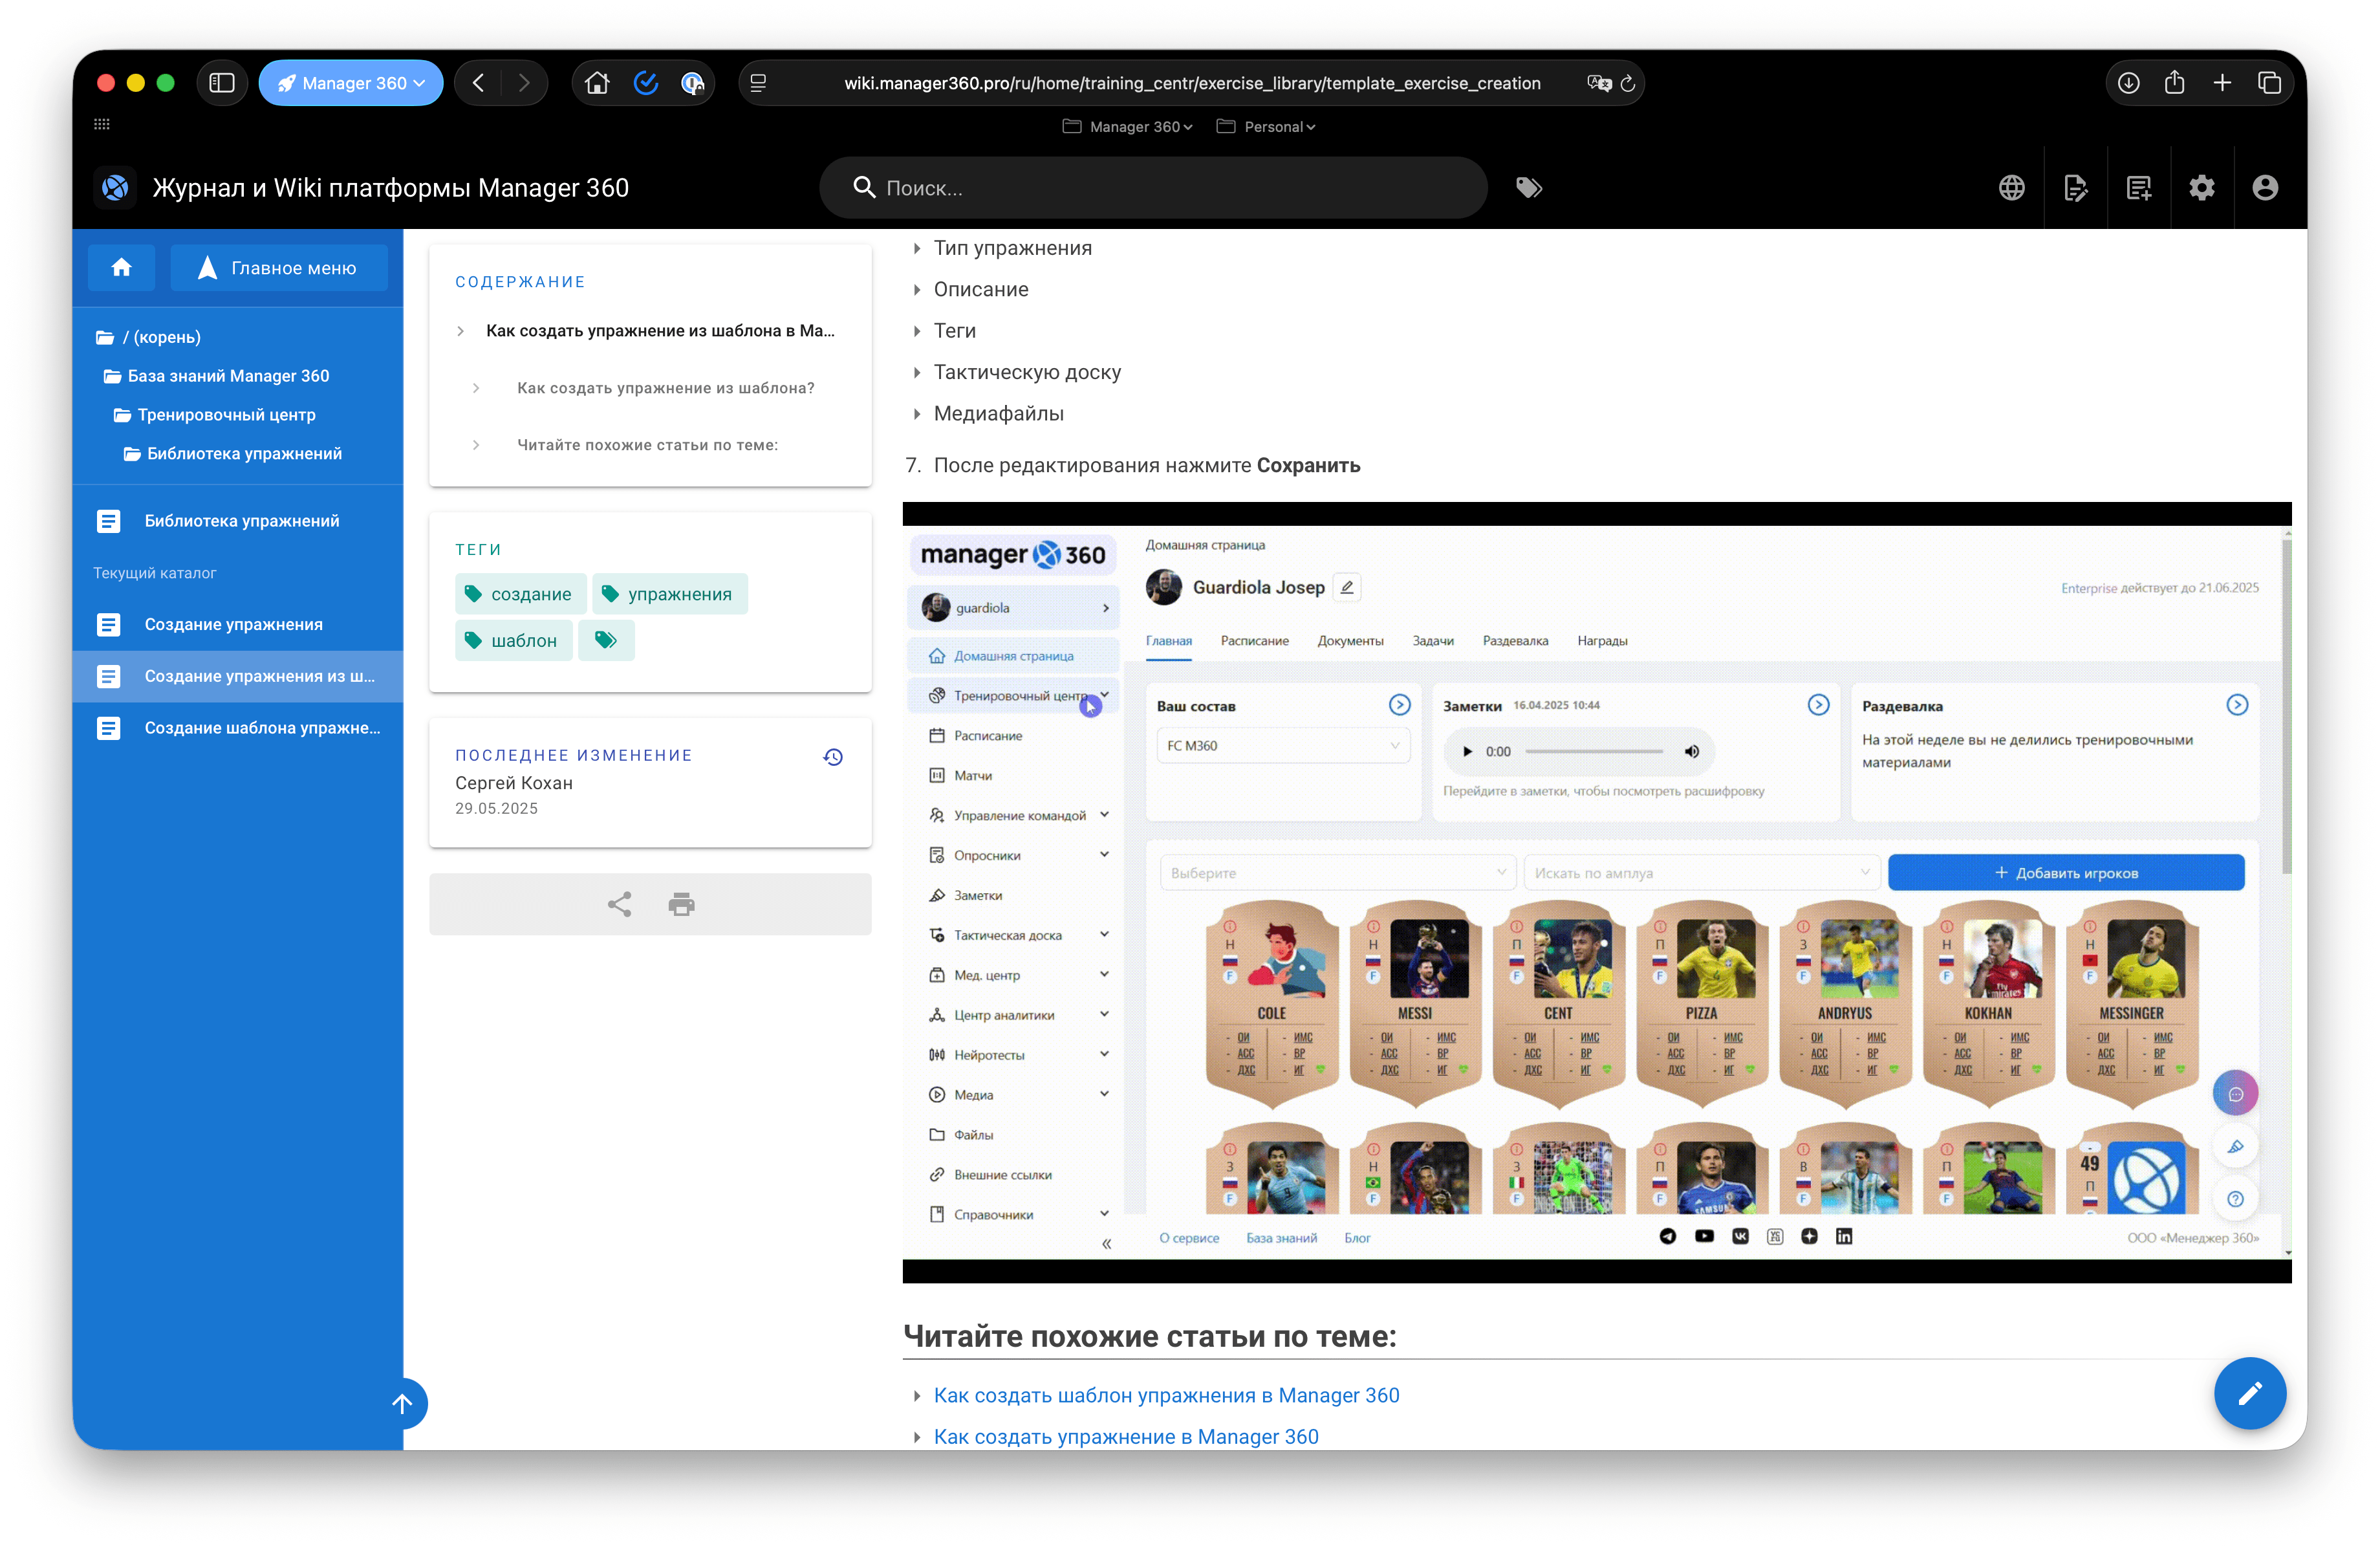Screen dimensions: 2380x1546
Task: Click the blue checkmark extension icon
Action: [x=646, y=83]
